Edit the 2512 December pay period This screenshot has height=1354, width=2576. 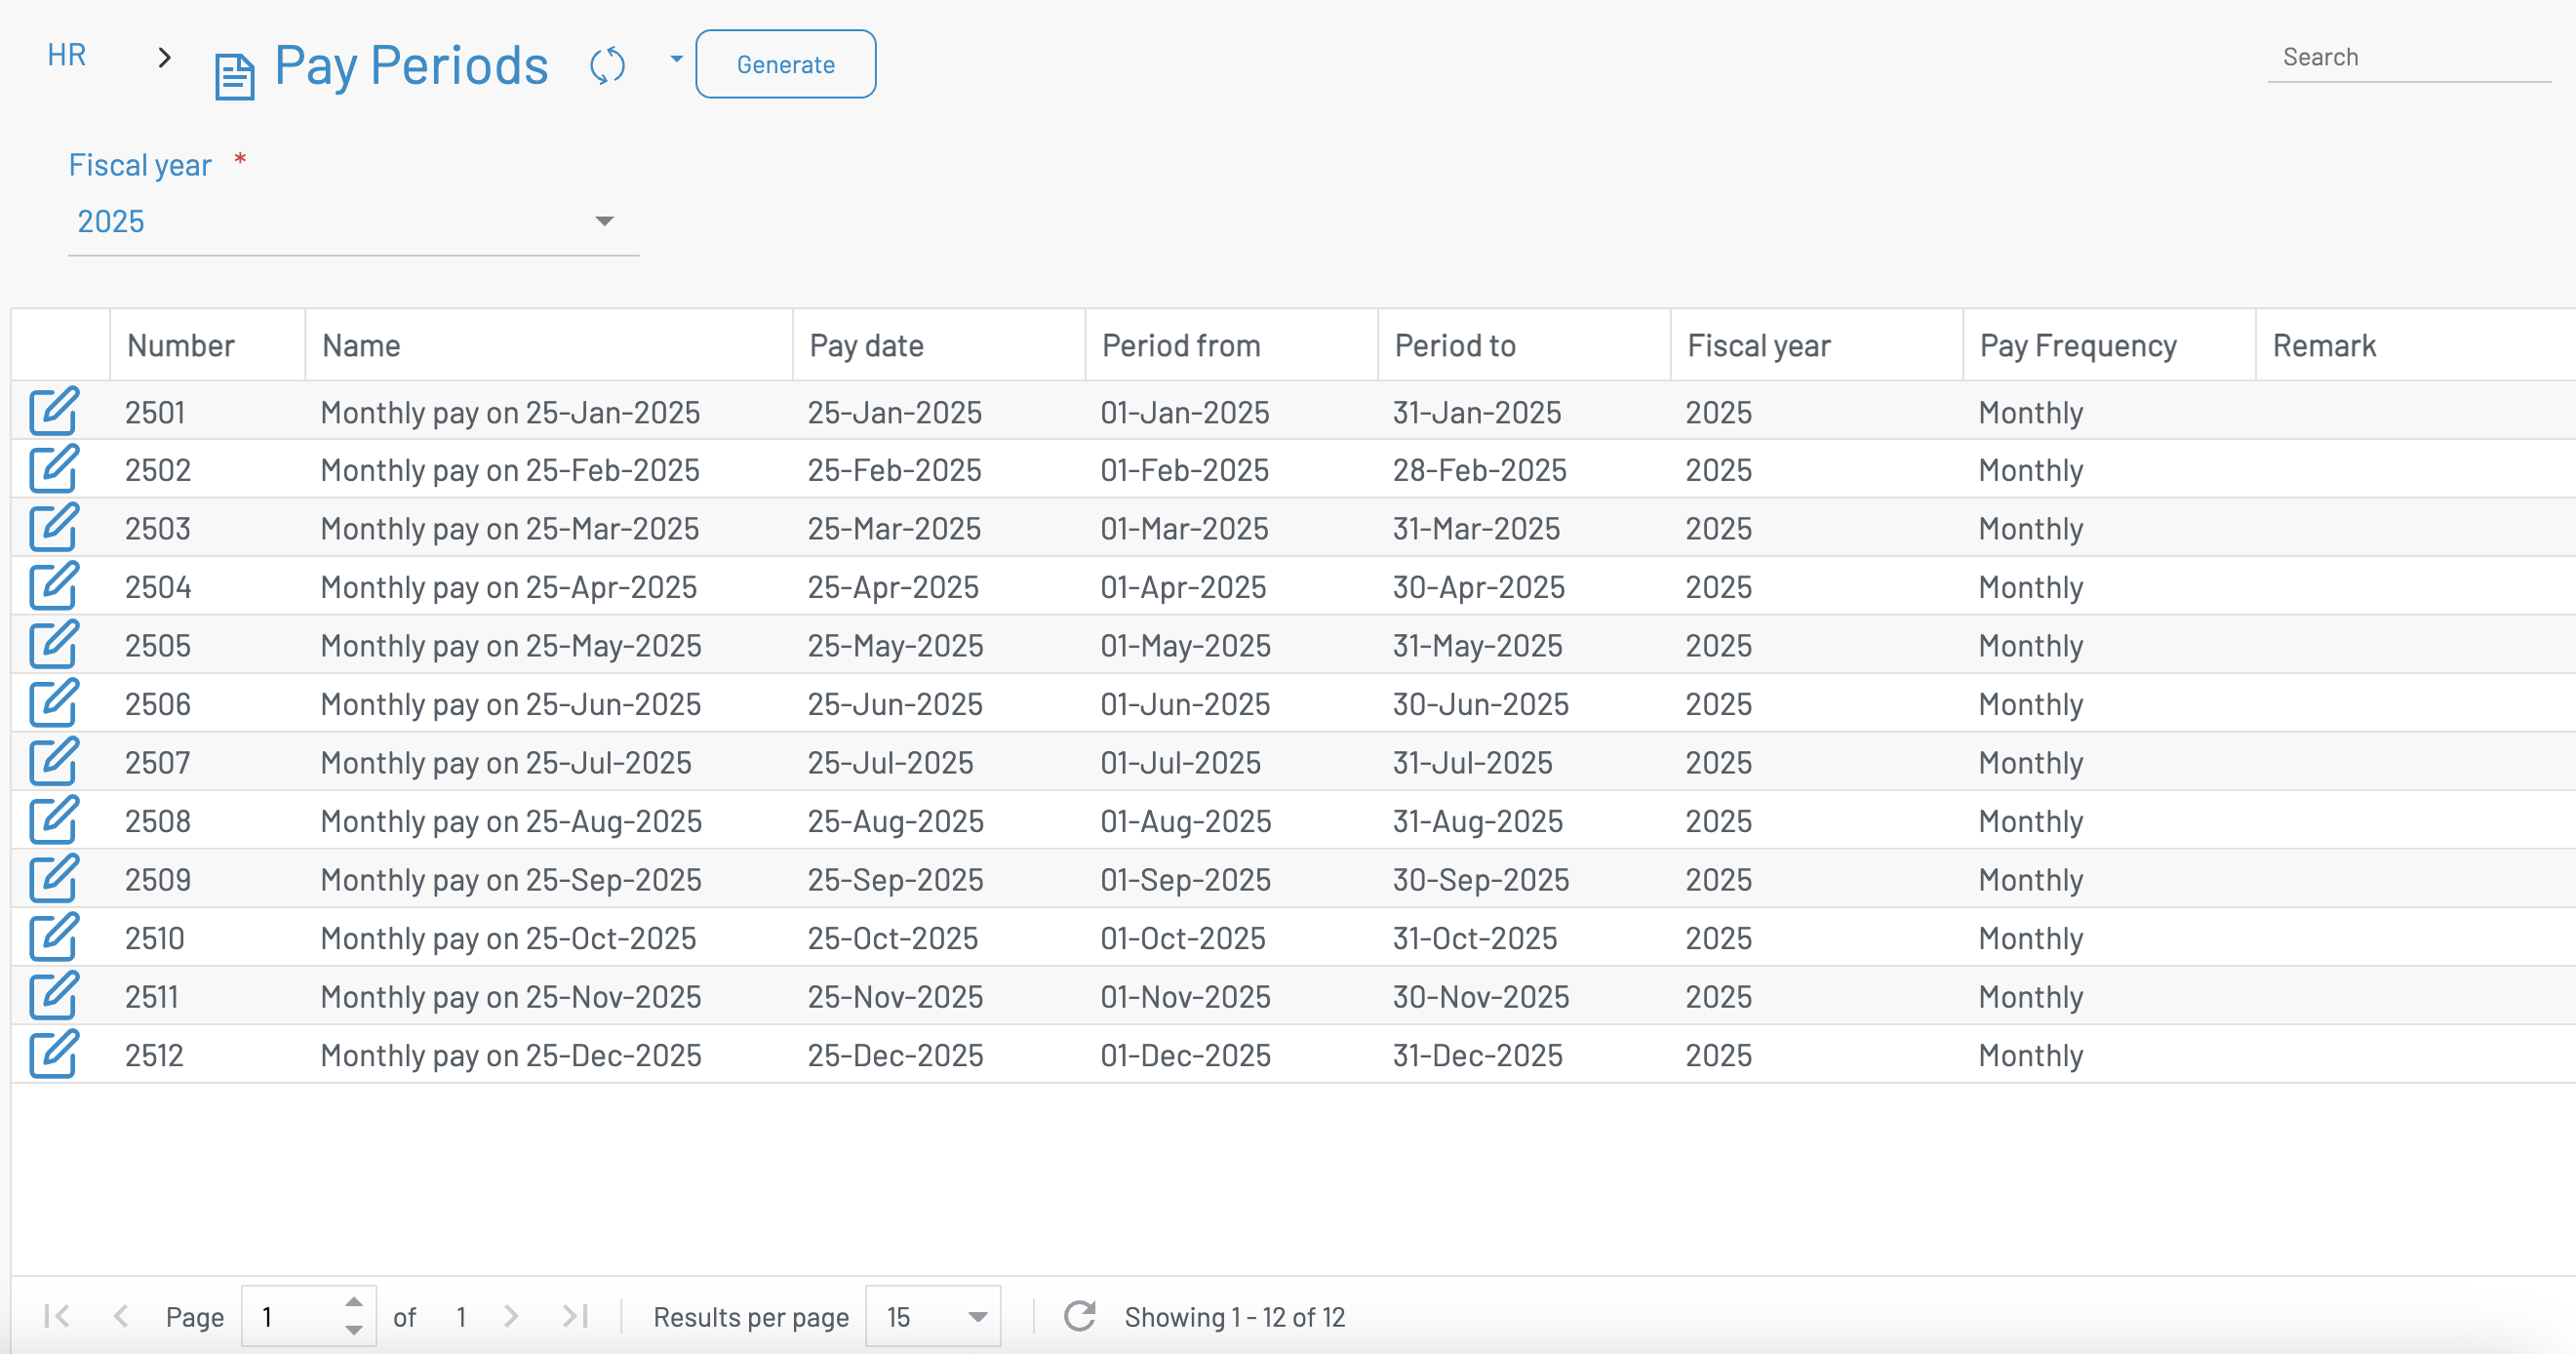tap(53, 1054)
